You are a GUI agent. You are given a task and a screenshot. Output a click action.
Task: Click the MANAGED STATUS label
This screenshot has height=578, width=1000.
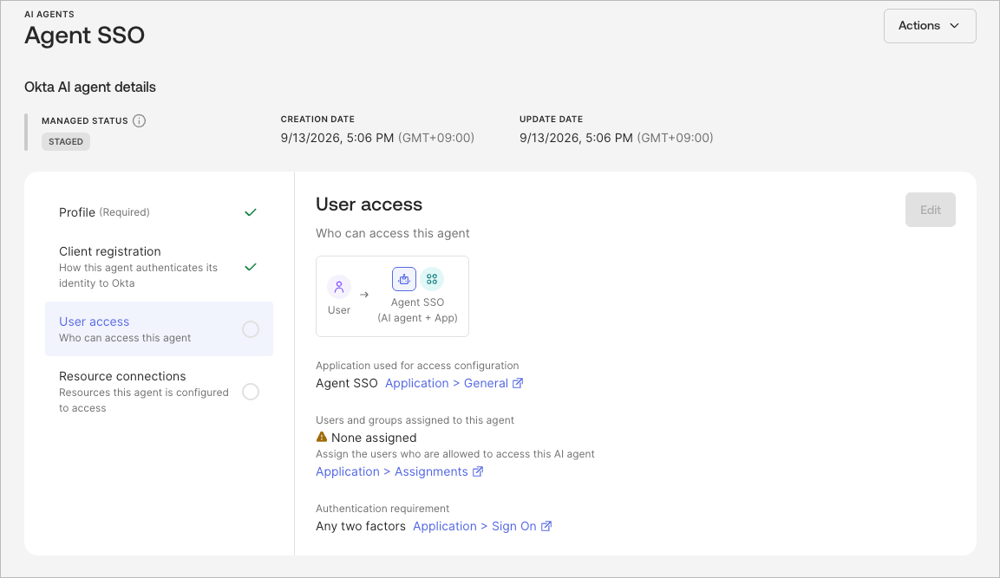[x=85, y=121]
